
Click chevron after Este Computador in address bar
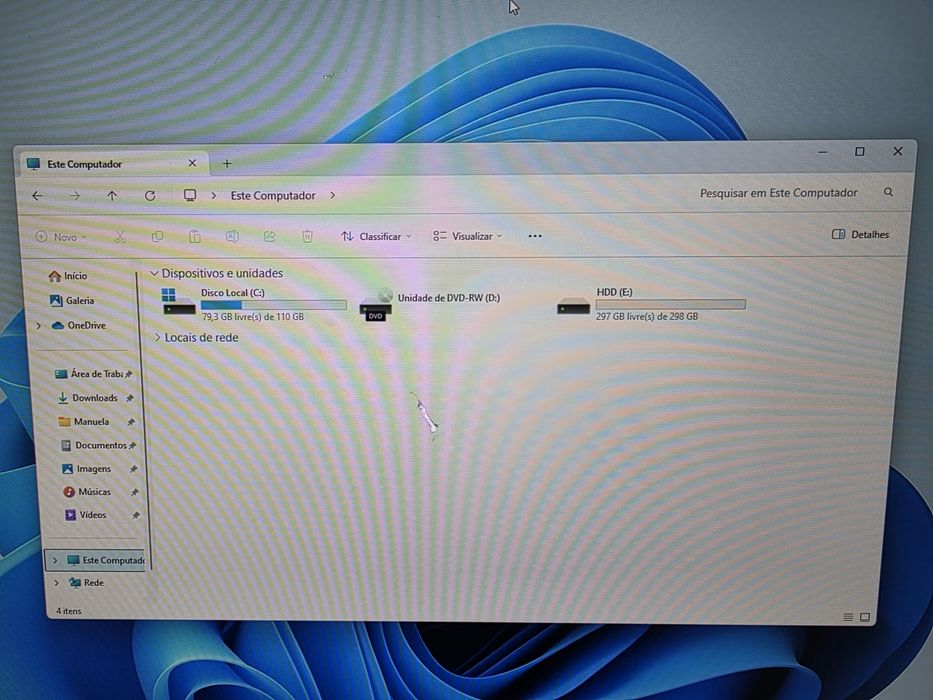[333, 195]
